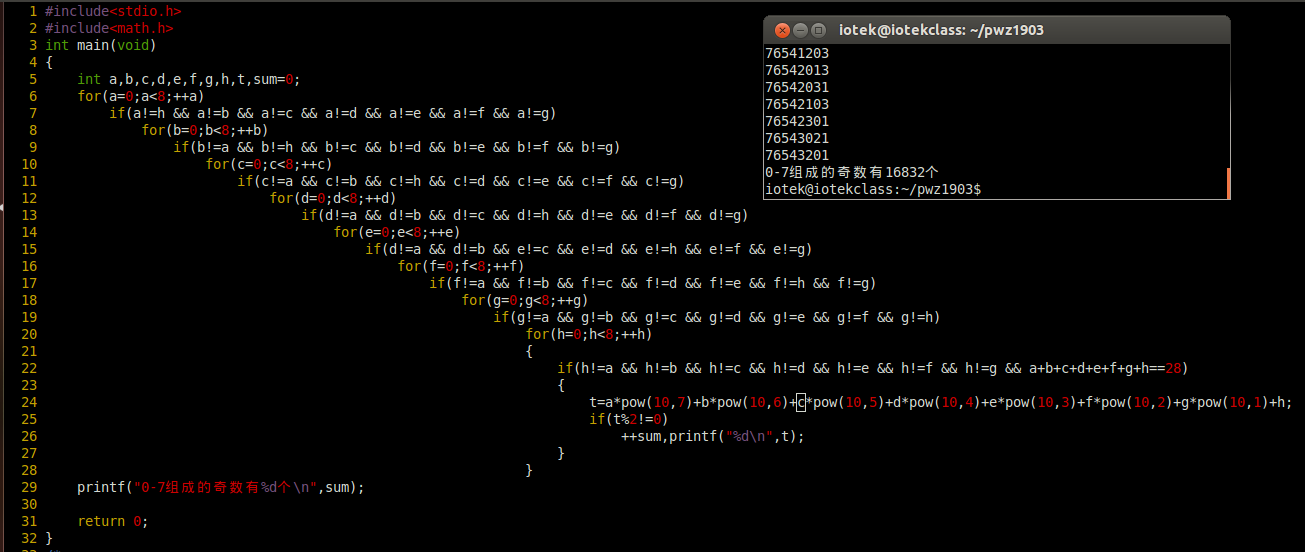1305x552 pixels.
Task: Click the terminal title 'iotek@iotekclass: ~/pwz1903'
Action: coord(941,30)
